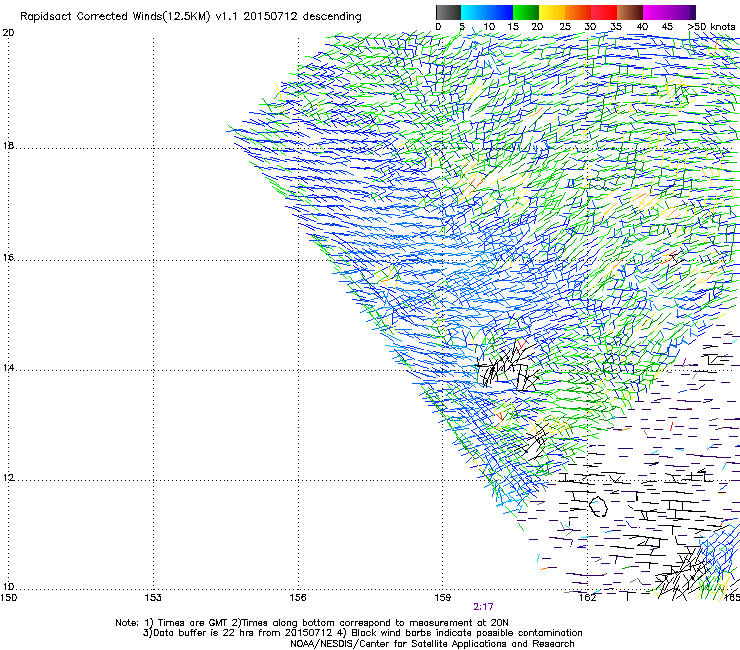This screenshot has width=740, height=650.
Task: Click the Rapidscat Corrected Winds title text
Action: coord(191,17)
